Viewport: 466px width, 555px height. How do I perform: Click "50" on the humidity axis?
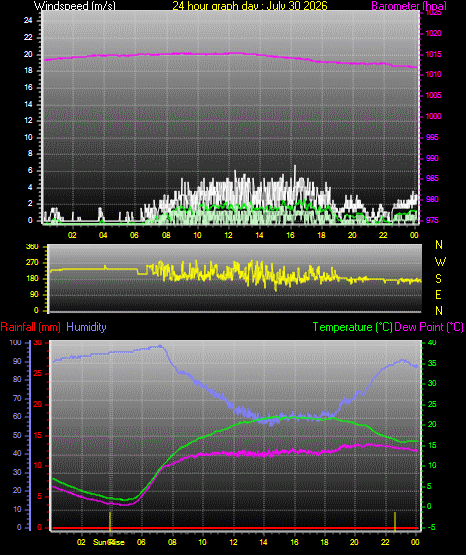pyautogui.click(x=17, y=435)
